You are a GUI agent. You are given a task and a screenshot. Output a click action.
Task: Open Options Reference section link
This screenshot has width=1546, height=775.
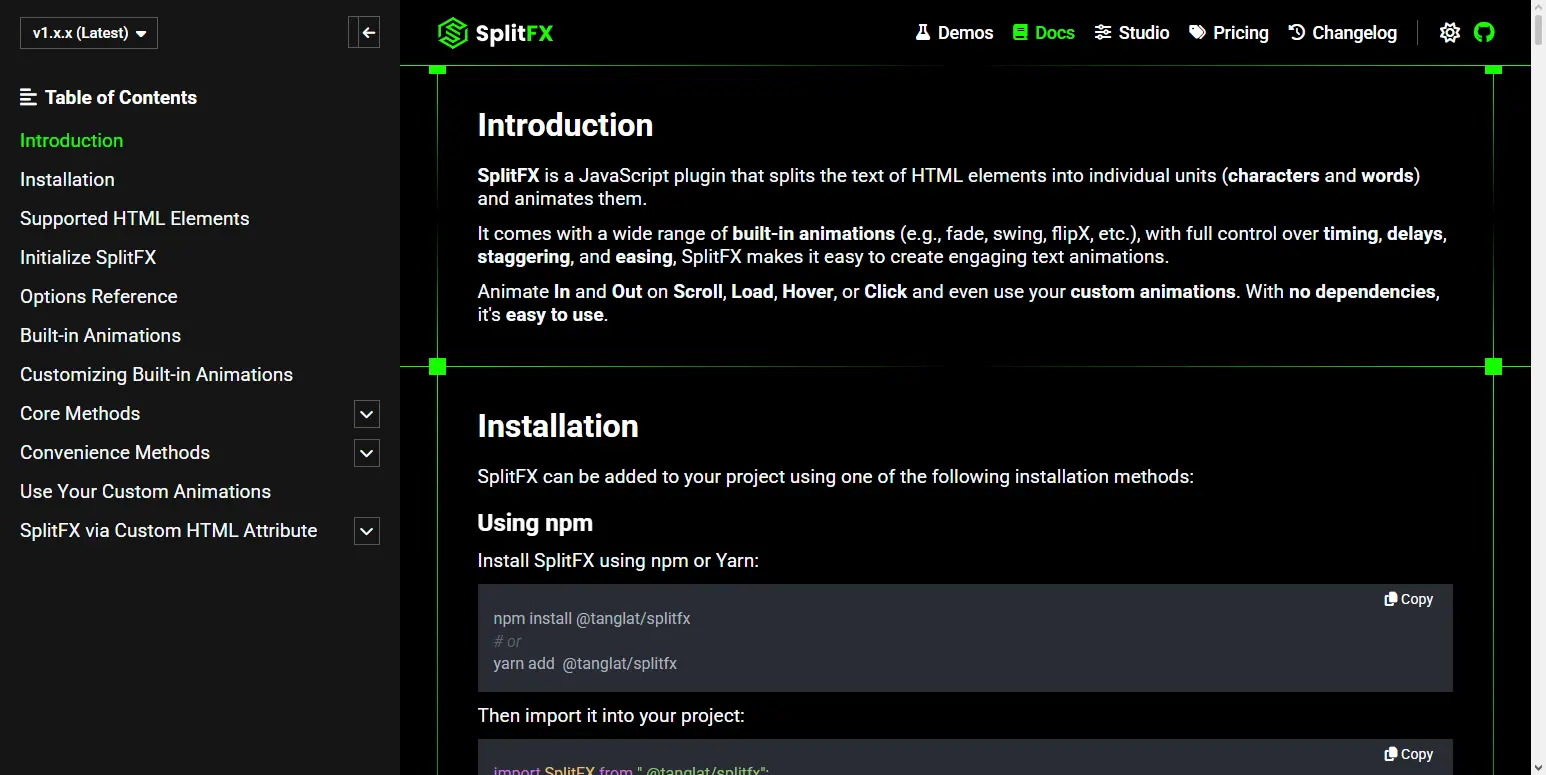click(x=99, y=297)
